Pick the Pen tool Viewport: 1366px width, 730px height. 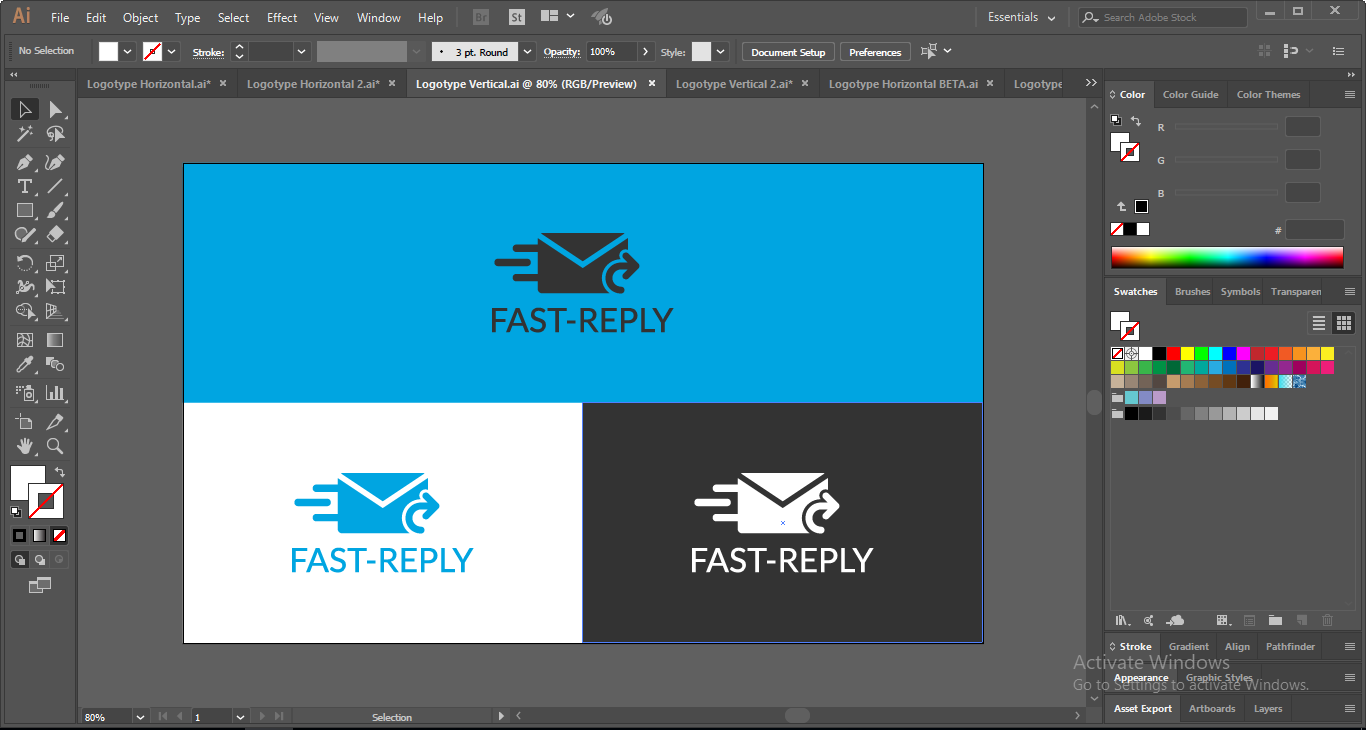click(25, 162)
